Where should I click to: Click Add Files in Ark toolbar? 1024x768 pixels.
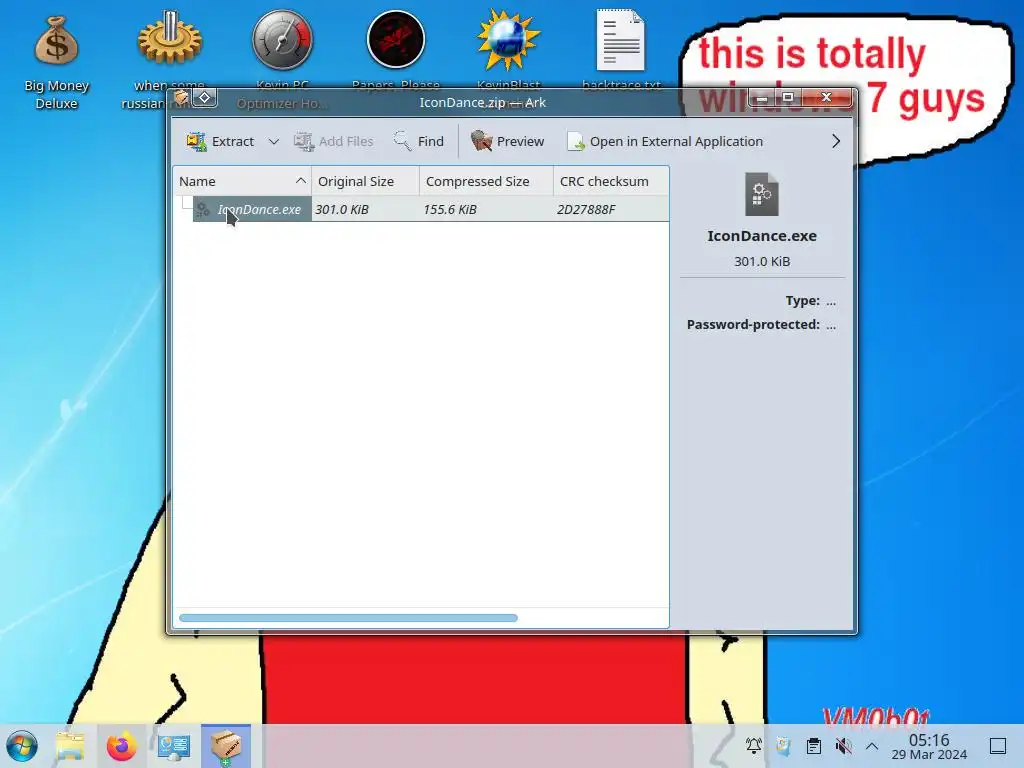(x=334, y=141)
